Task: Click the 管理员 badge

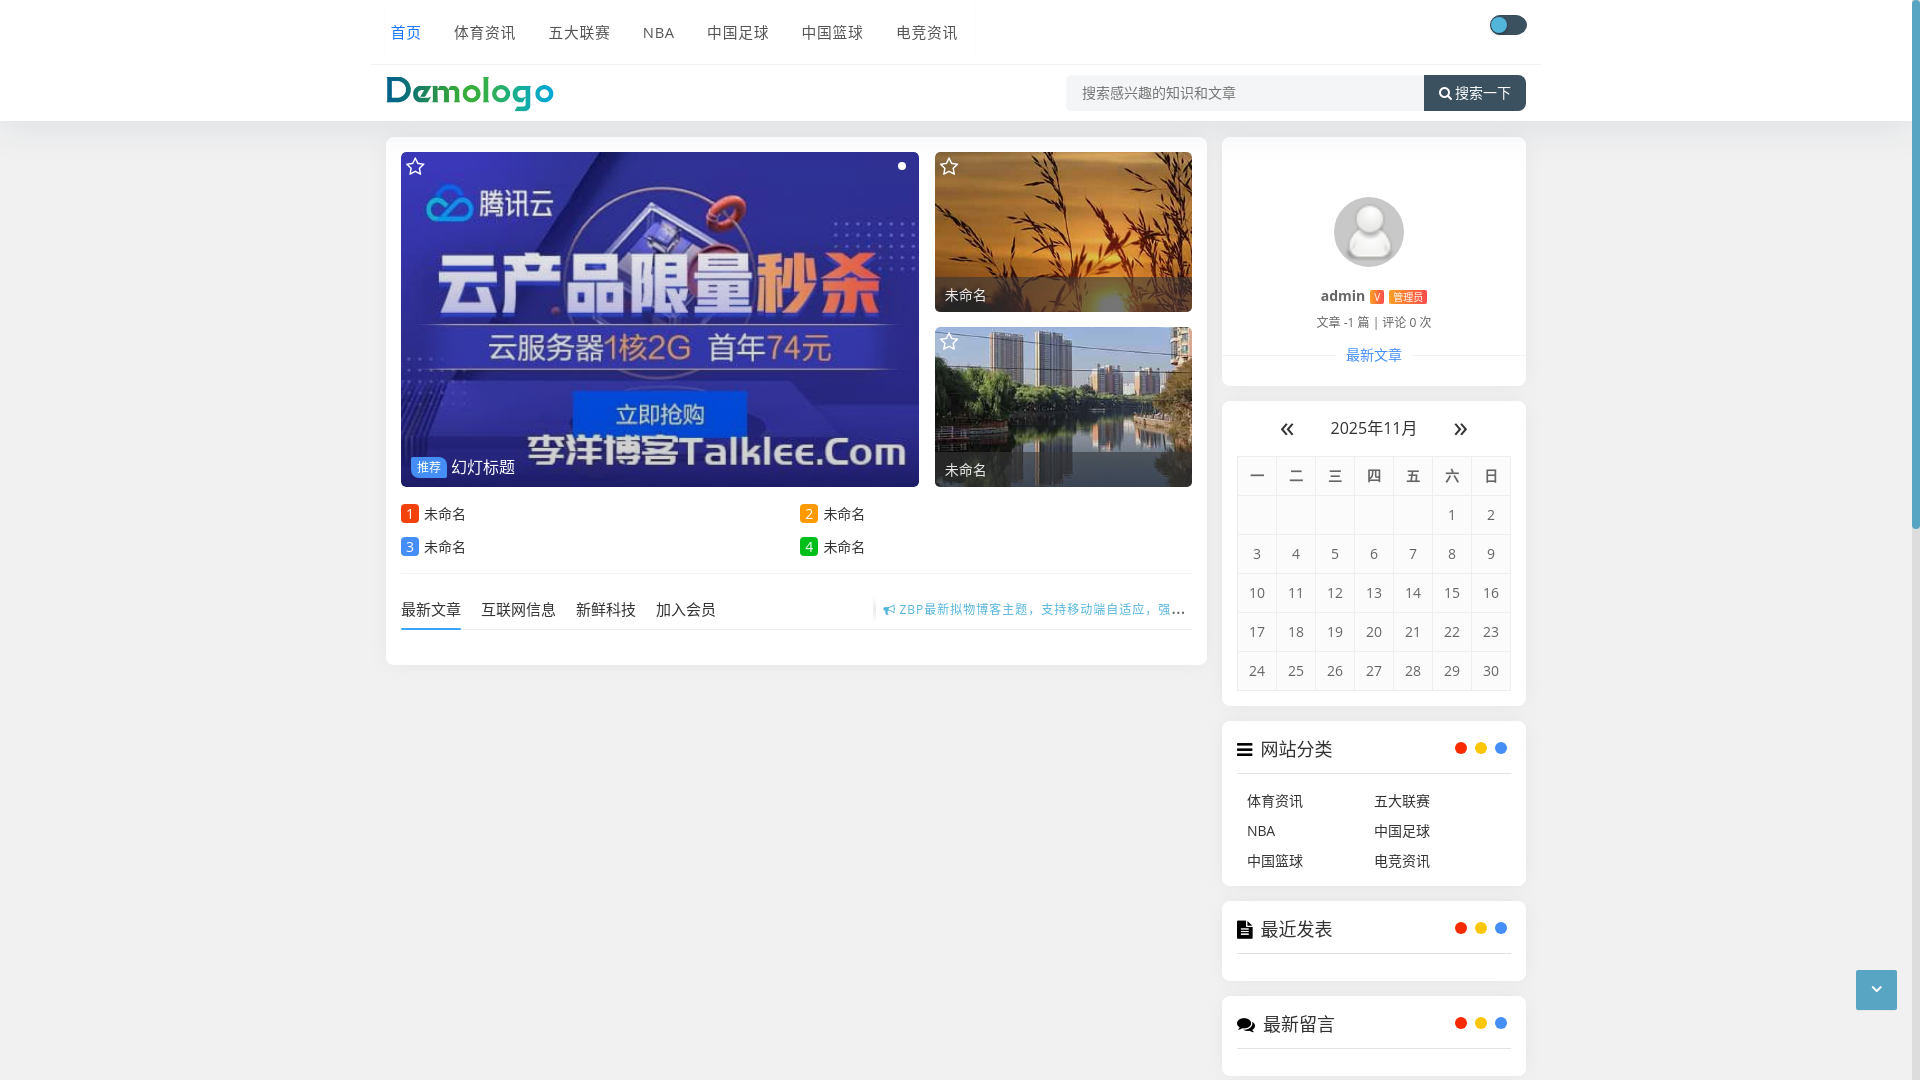Action: pyautogui.click(x=1408, y=297)
